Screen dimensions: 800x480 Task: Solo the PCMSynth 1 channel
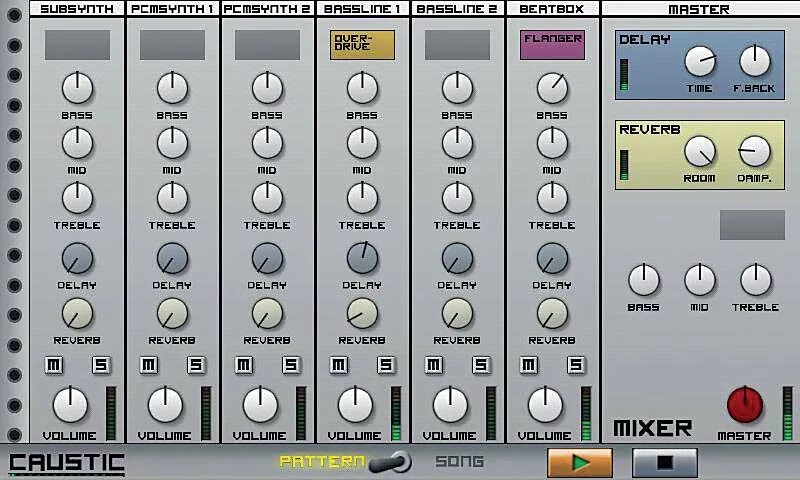[x=196, y=365]
